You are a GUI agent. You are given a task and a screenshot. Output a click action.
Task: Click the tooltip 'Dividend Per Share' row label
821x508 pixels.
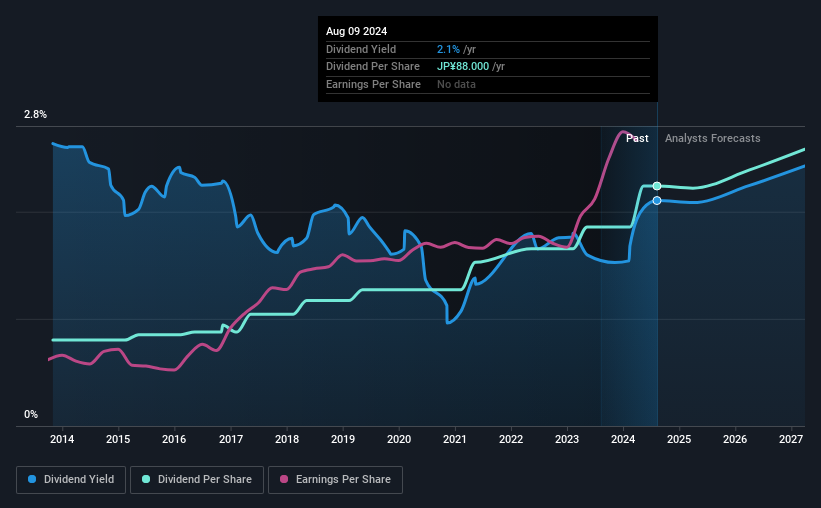[x=373, y=67]
